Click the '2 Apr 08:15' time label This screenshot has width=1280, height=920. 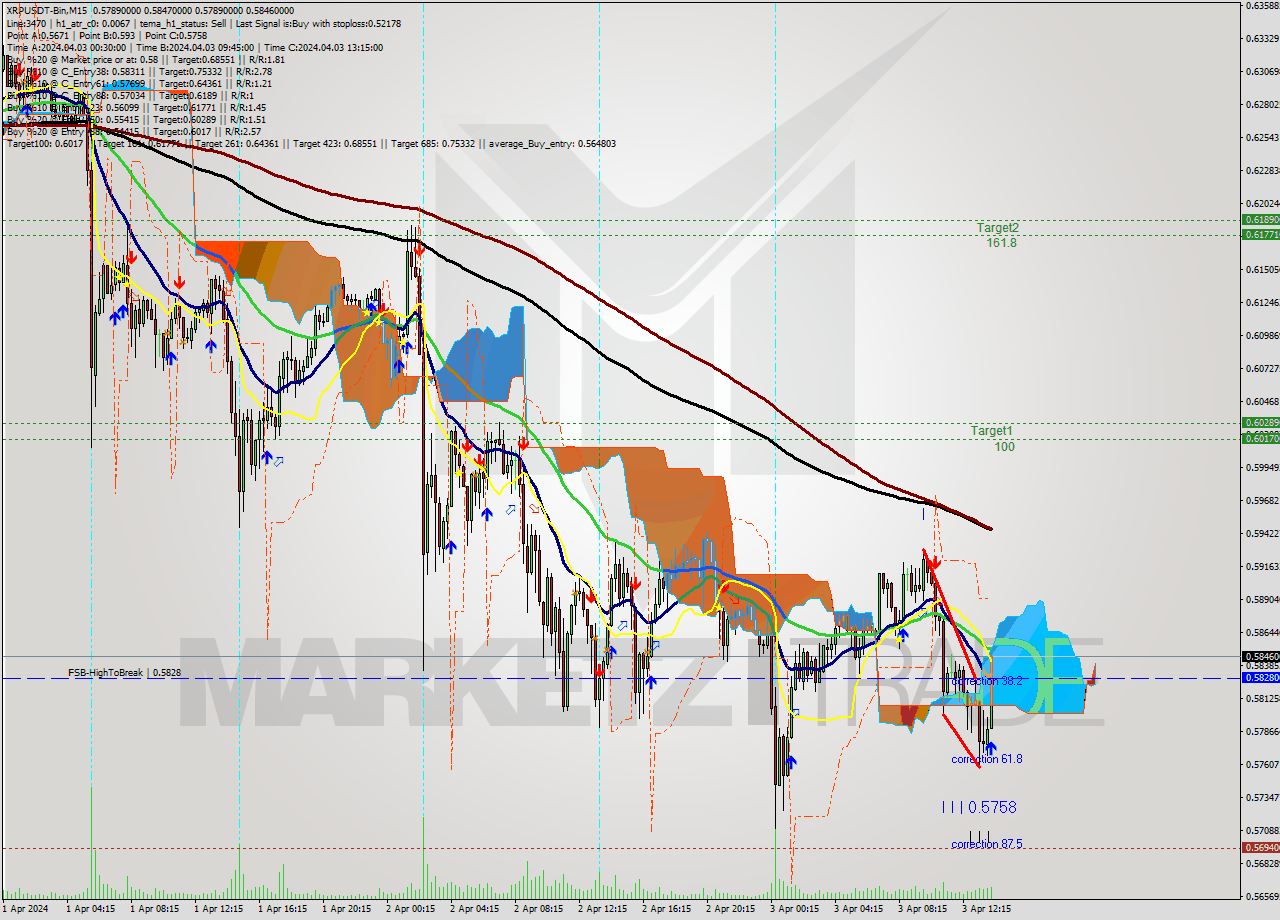541,909
